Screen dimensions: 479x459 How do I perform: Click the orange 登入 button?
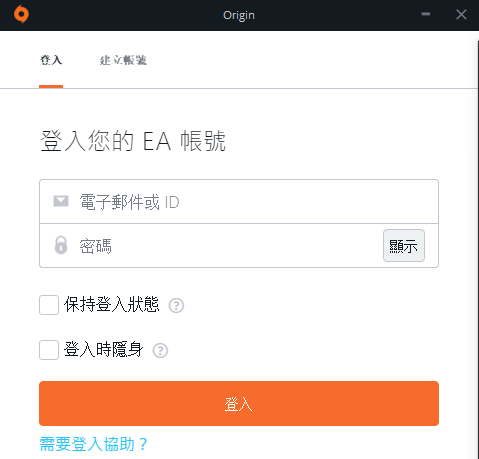coord(239,403)
